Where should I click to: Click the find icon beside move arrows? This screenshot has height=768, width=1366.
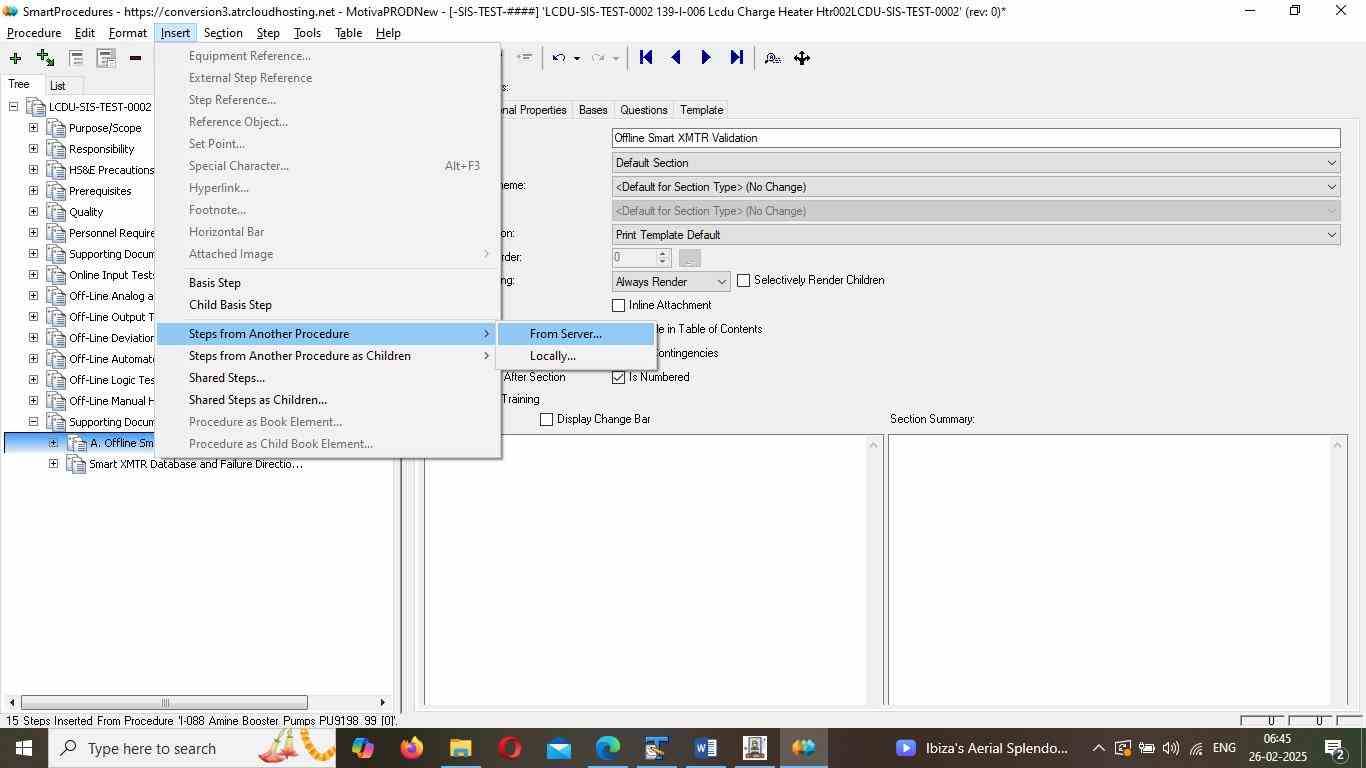click(x=772, y=58)
